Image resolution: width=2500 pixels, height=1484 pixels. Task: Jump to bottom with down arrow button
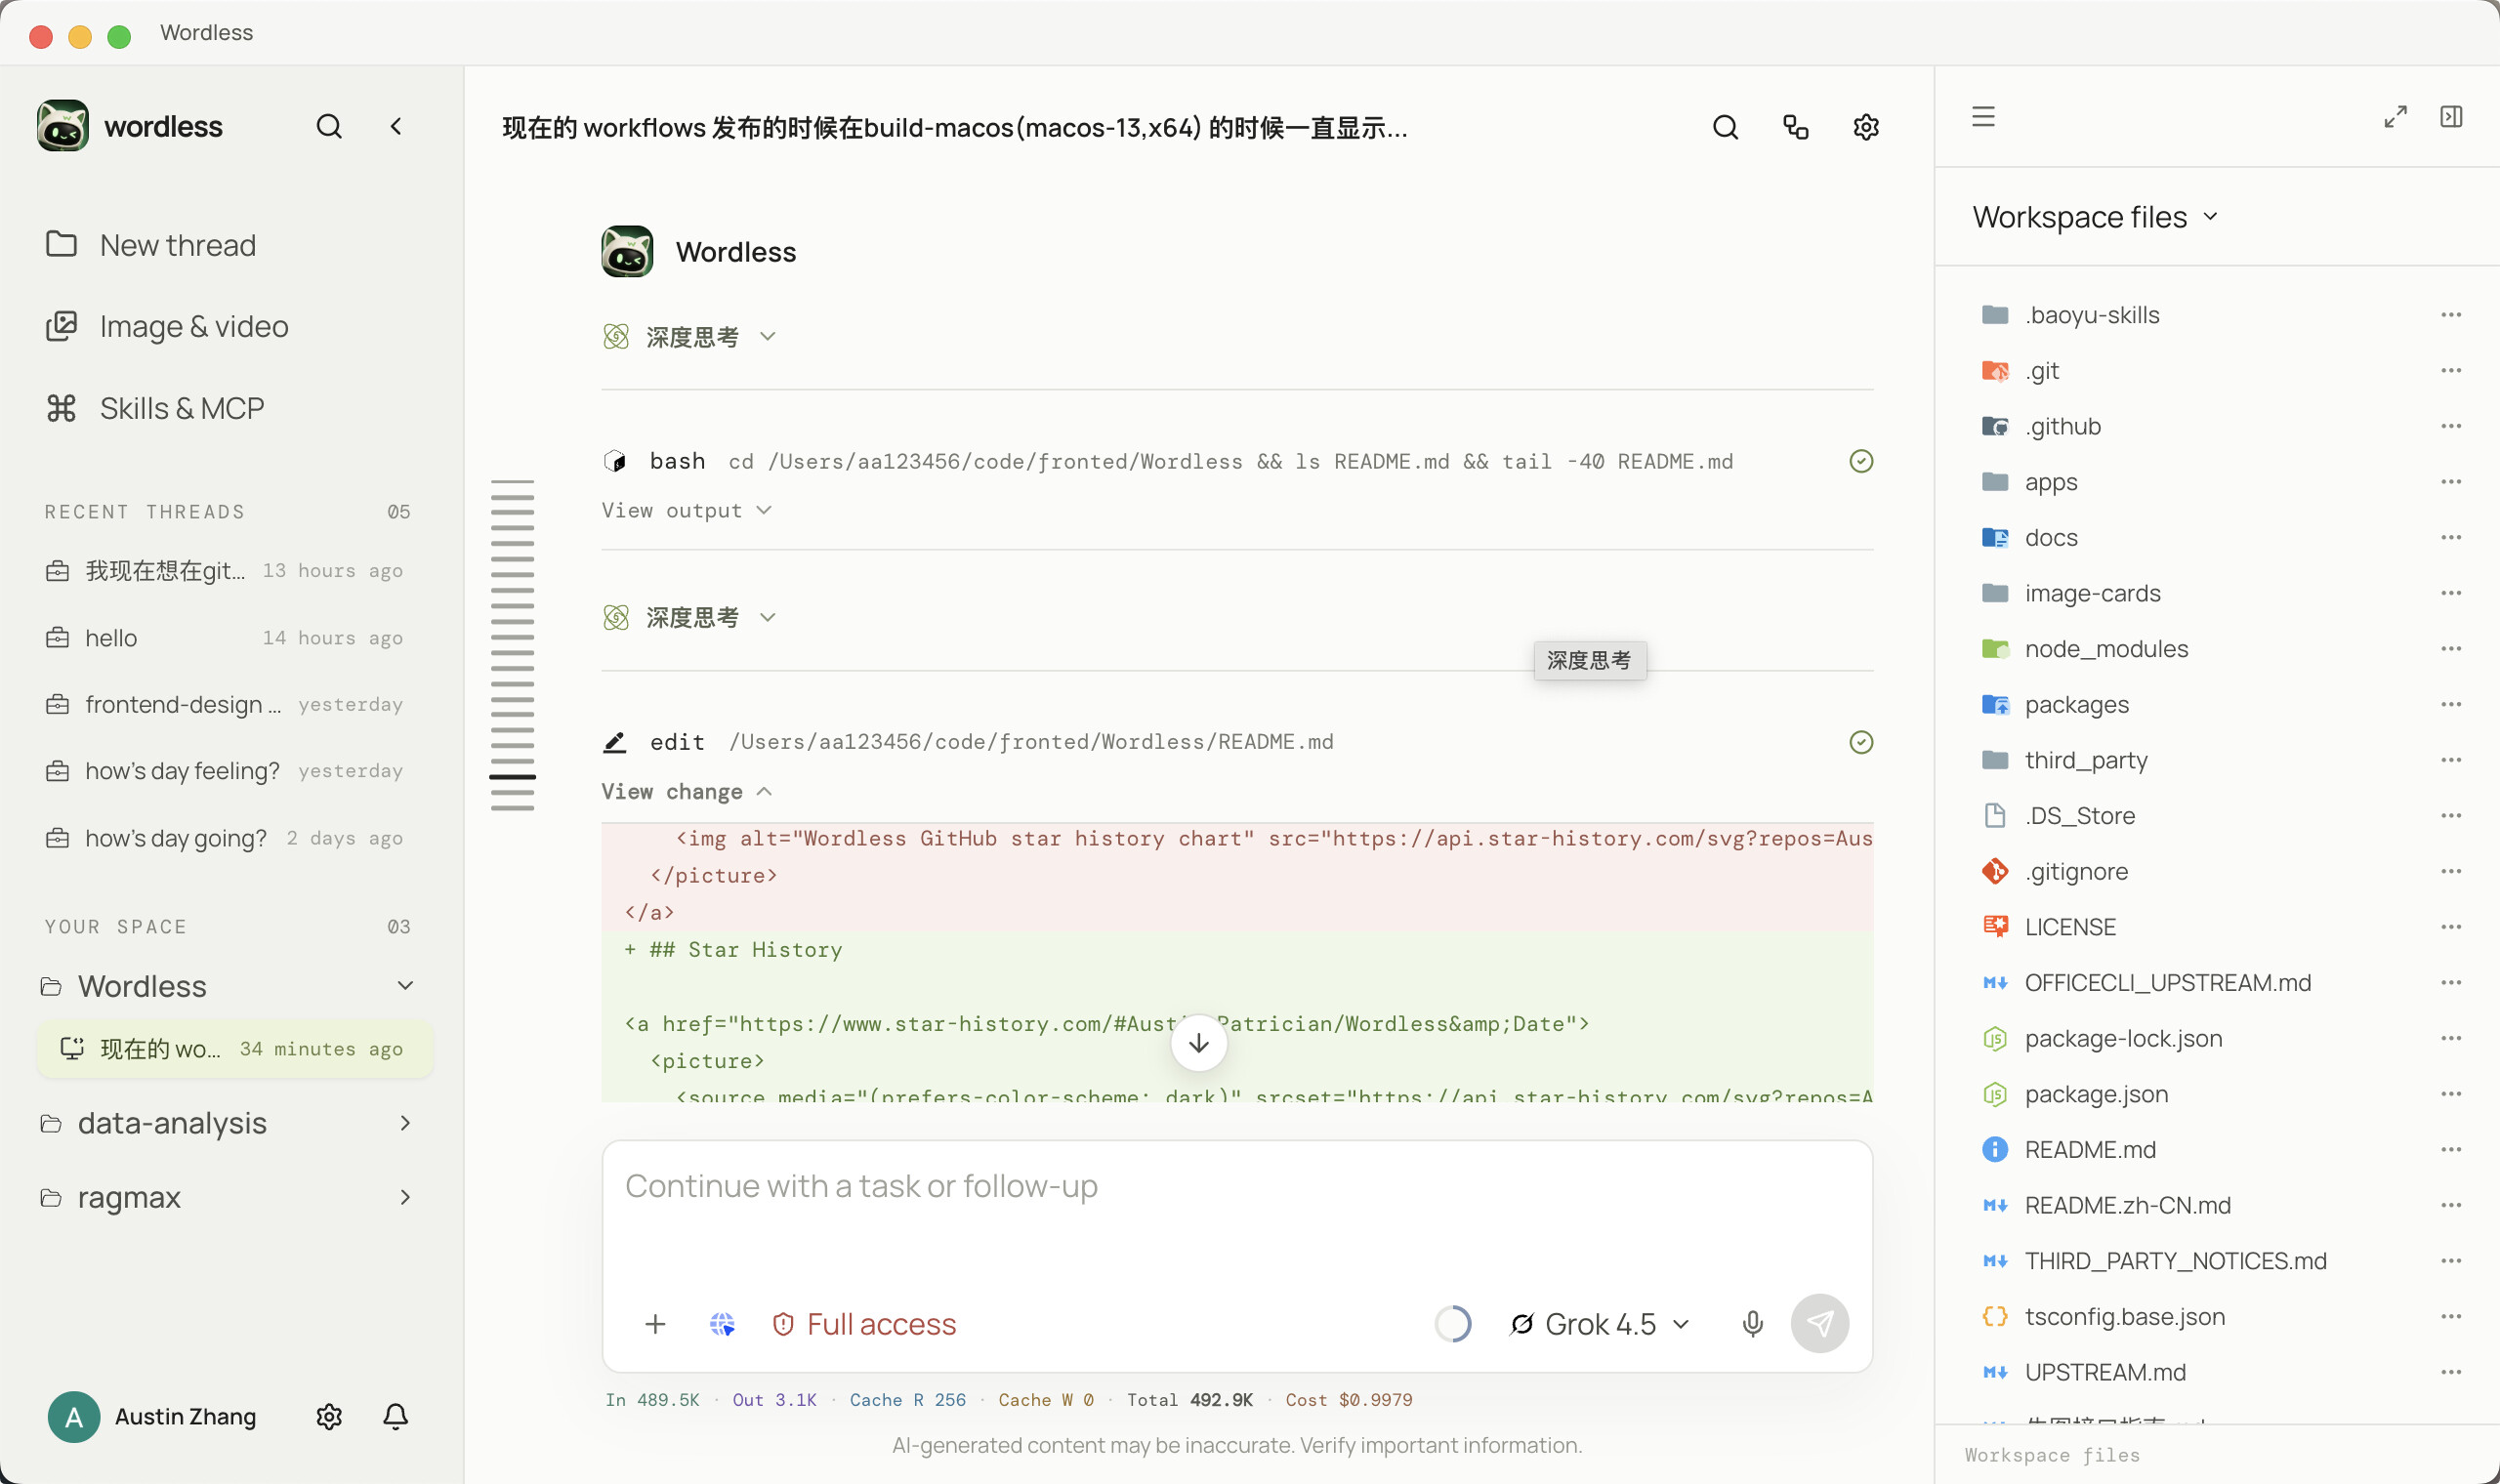[x=1199, y=1043]
